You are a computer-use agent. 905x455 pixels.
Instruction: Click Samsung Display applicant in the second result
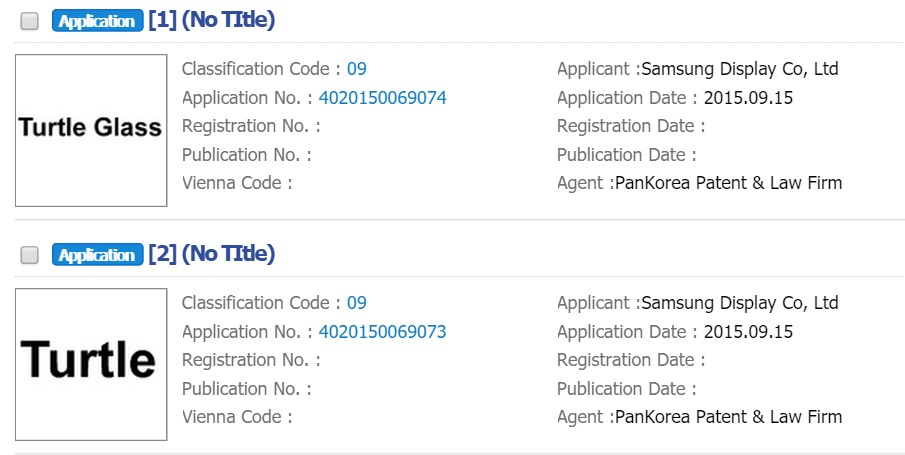click(739, 303)
